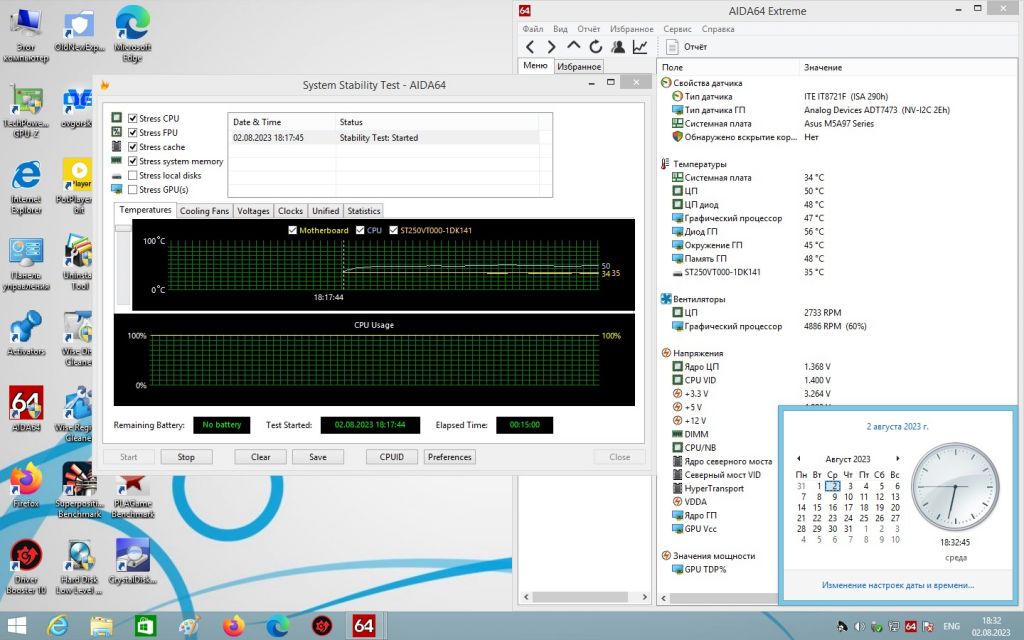Open Internet Explorer desktop icon
1024x640 pixels.
click(x=26, y=188)
